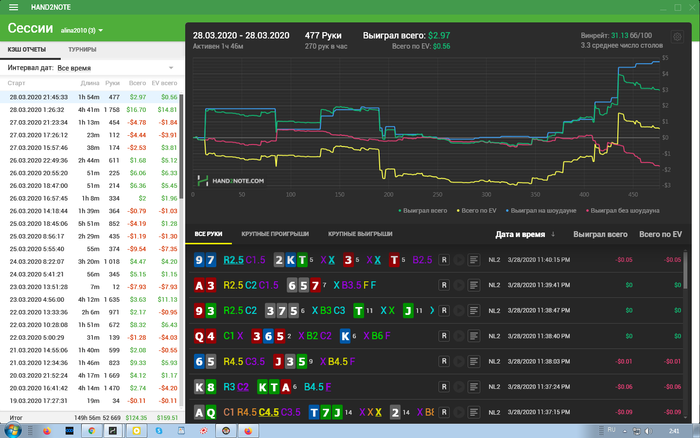
Task: Select the 'ВСЕ РУКИ' tab
Action: [x=208, y=234]
